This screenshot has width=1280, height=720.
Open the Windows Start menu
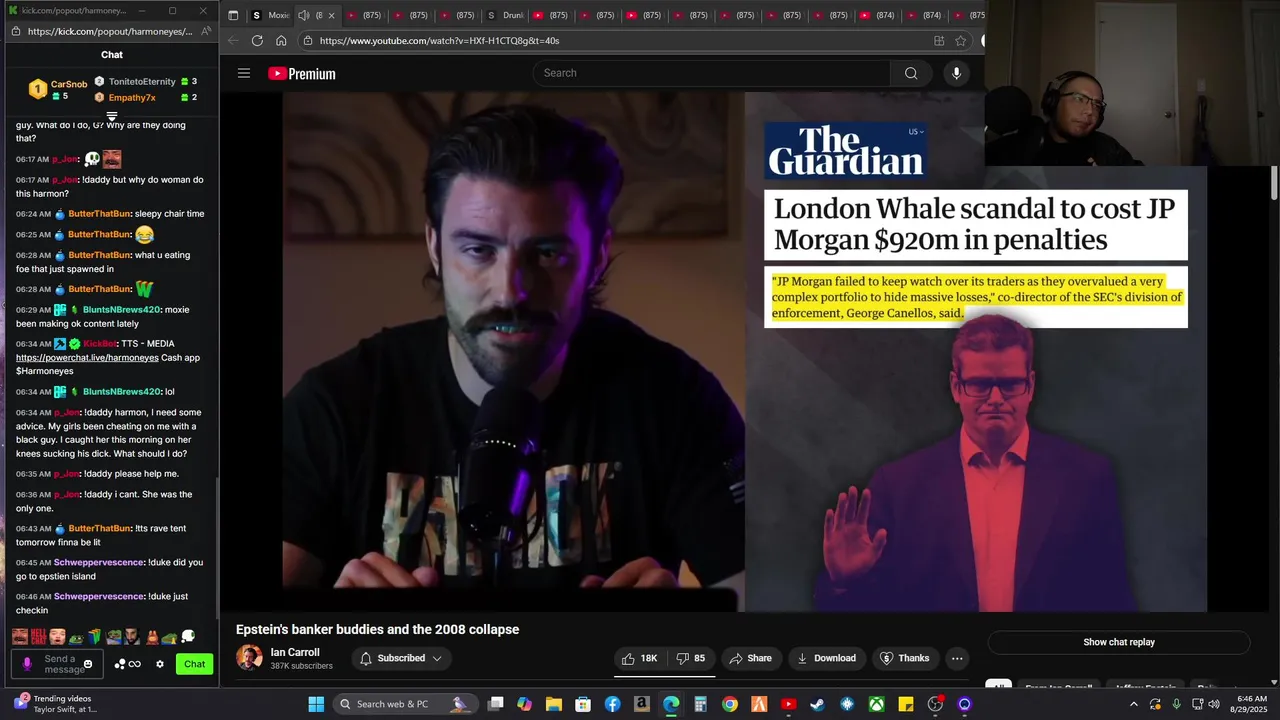click(316, 704)
